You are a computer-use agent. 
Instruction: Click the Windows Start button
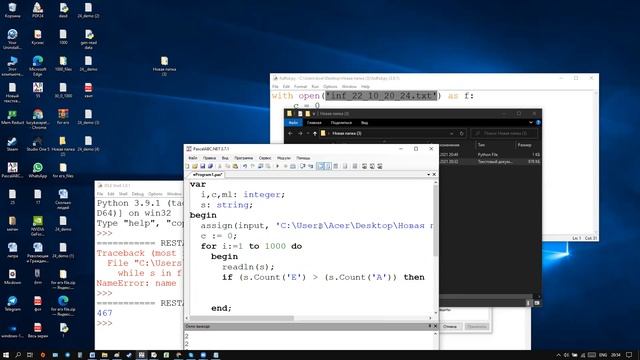pos(6,355)
